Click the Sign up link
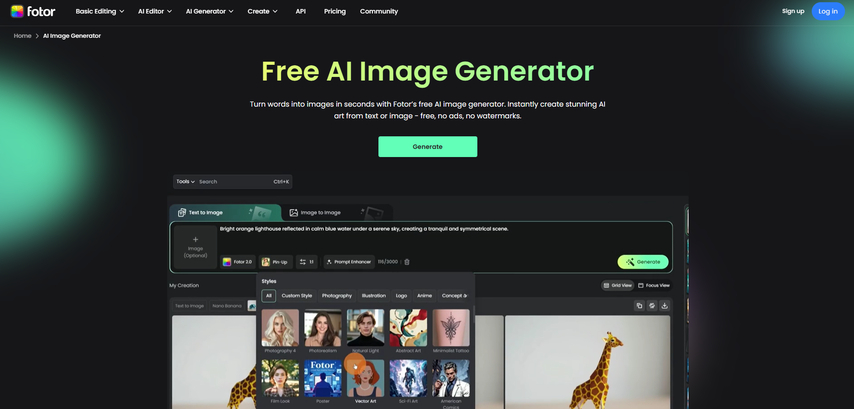854x409 pixels. (792, 11)
